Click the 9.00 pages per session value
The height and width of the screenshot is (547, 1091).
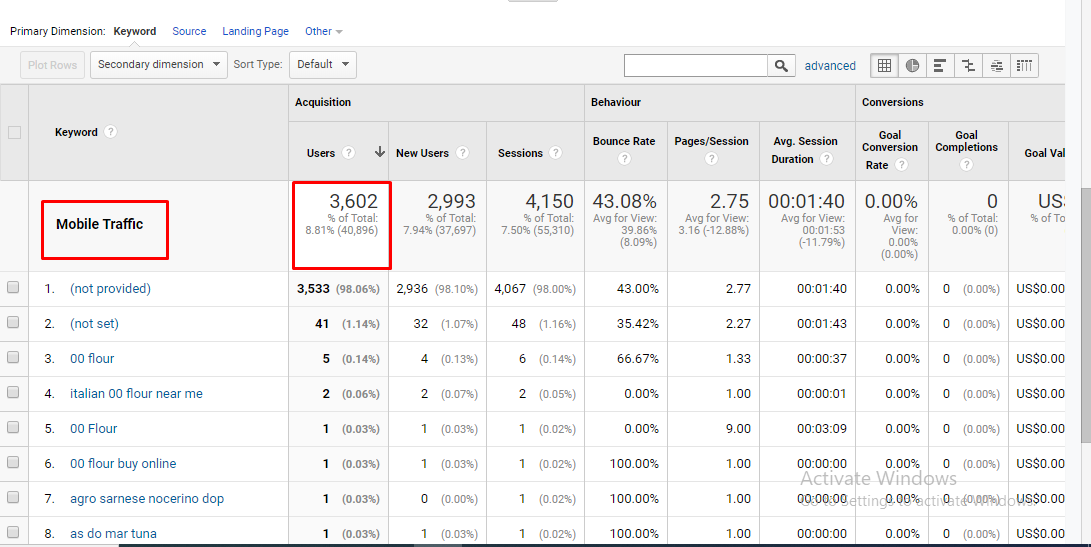[738, 429]
